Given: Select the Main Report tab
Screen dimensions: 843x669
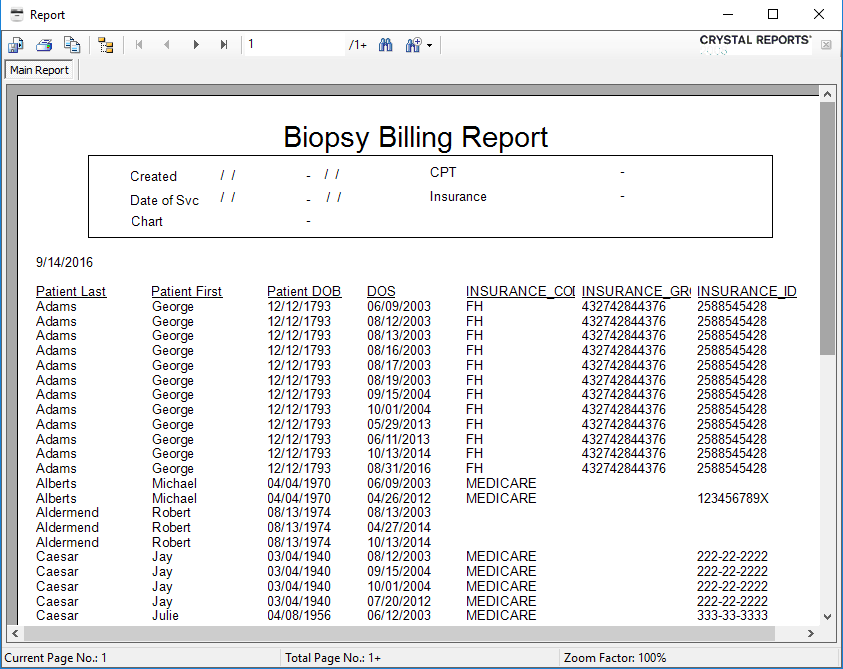Looking at the screenshot, I should [x=40, y=70].
